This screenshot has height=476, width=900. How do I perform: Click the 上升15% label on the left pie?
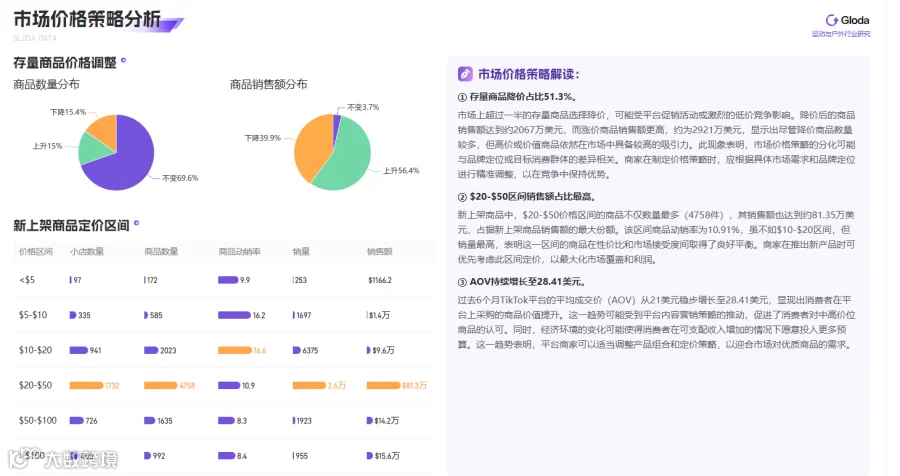[47, 146]
